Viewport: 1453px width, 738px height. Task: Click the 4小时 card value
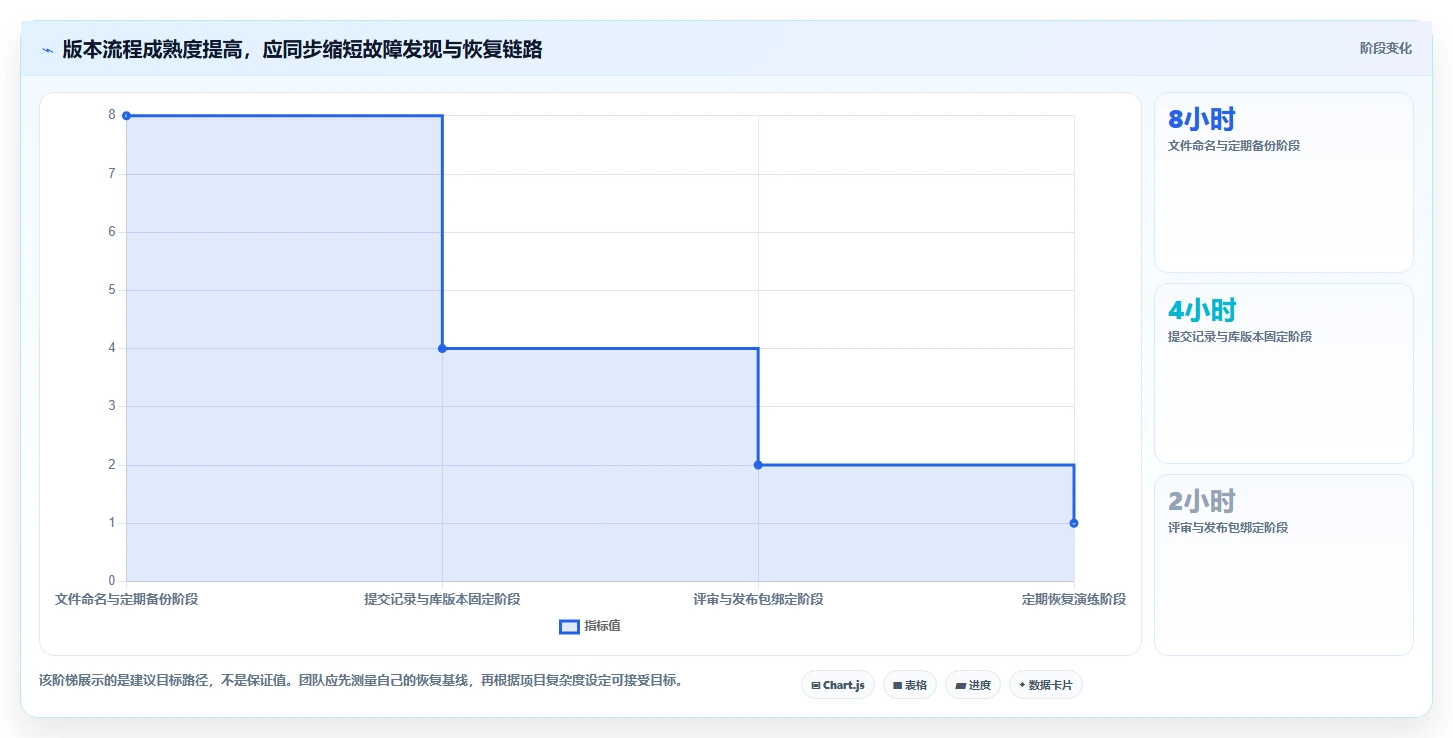click(1202, 310)
